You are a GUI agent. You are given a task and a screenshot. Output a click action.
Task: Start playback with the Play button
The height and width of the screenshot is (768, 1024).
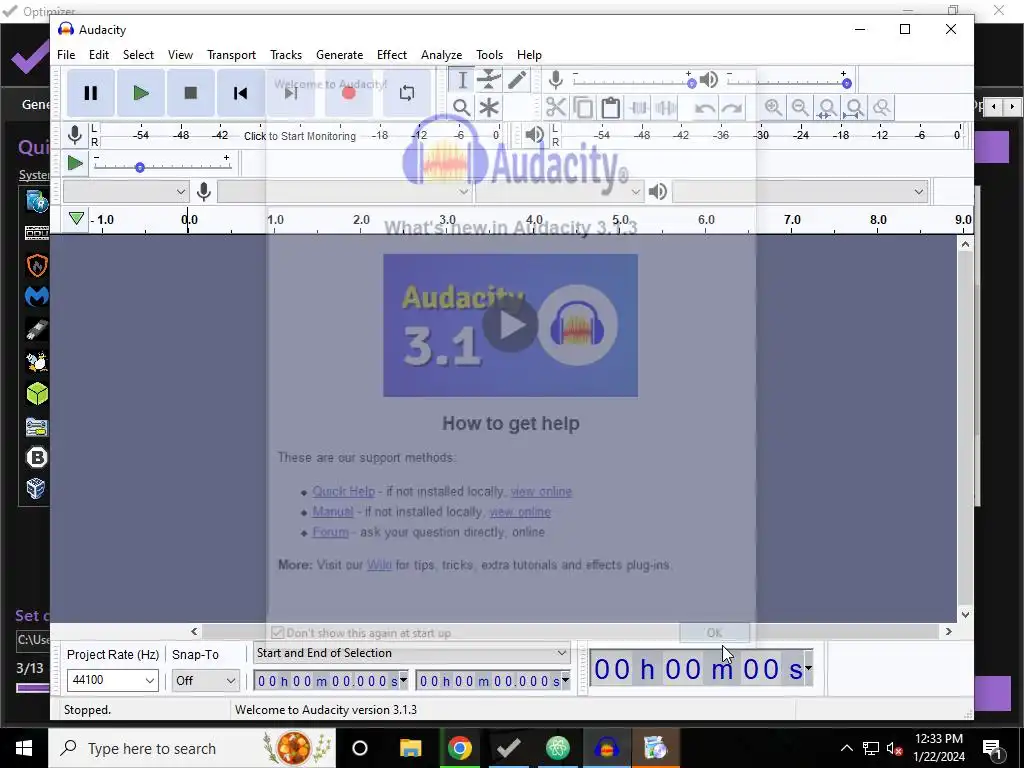click(140, 93)
